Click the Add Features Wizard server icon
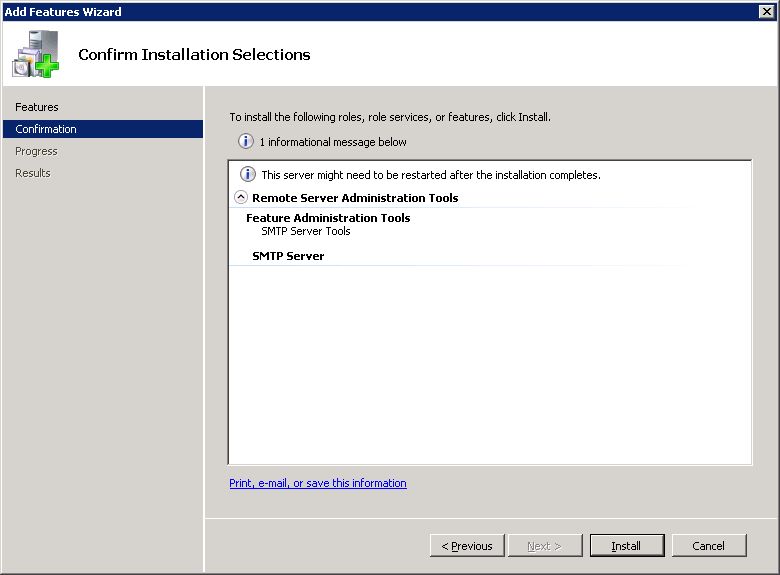Screen dimensions: 780x575 (x=36, y=54)
